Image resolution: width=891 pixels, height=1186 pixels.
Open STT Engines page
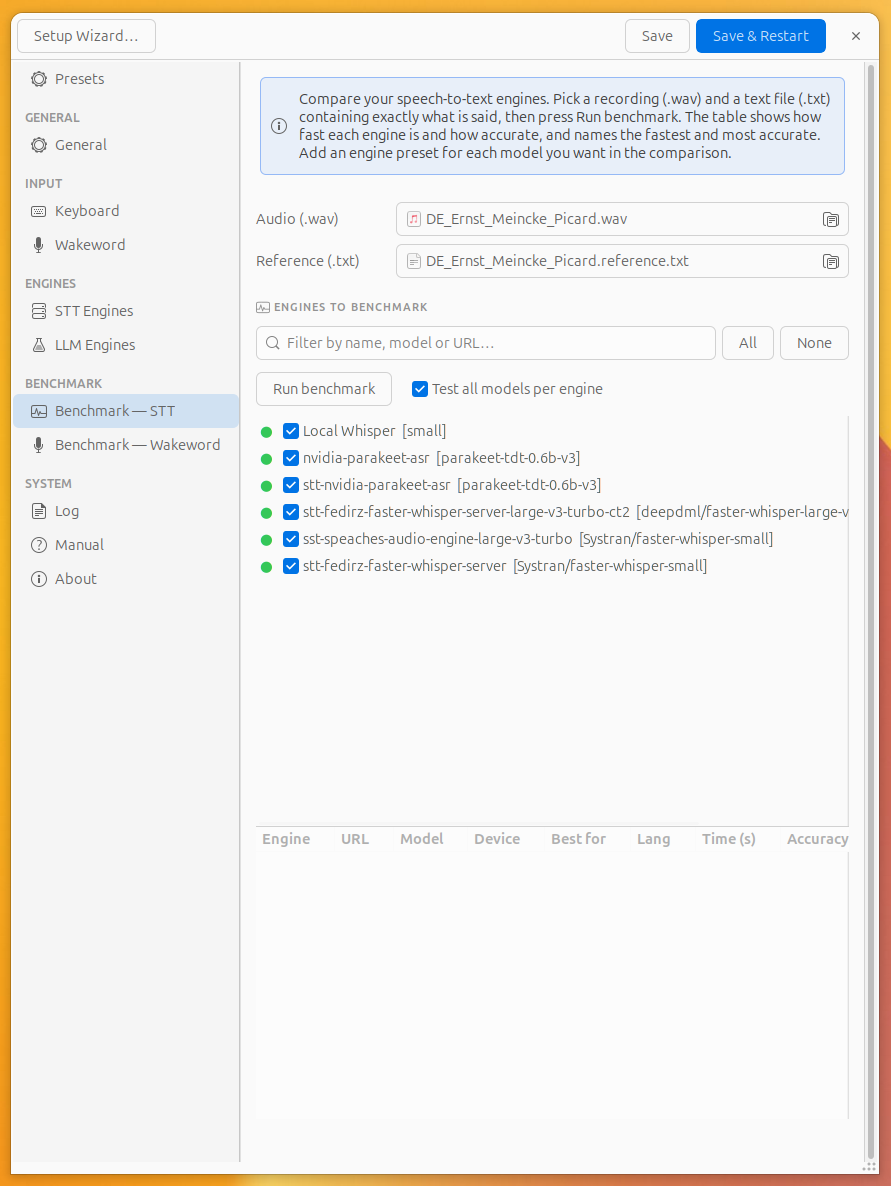(x=126, y=311)
